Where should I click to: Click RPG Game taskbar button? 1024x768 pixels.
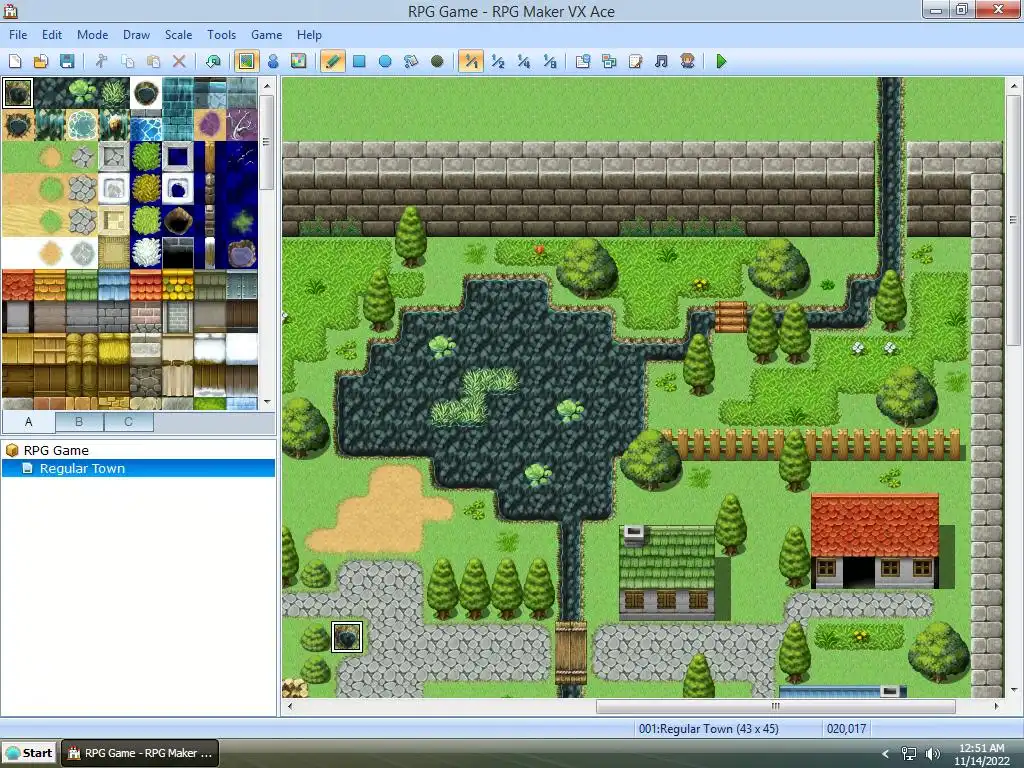coord(140,753)
